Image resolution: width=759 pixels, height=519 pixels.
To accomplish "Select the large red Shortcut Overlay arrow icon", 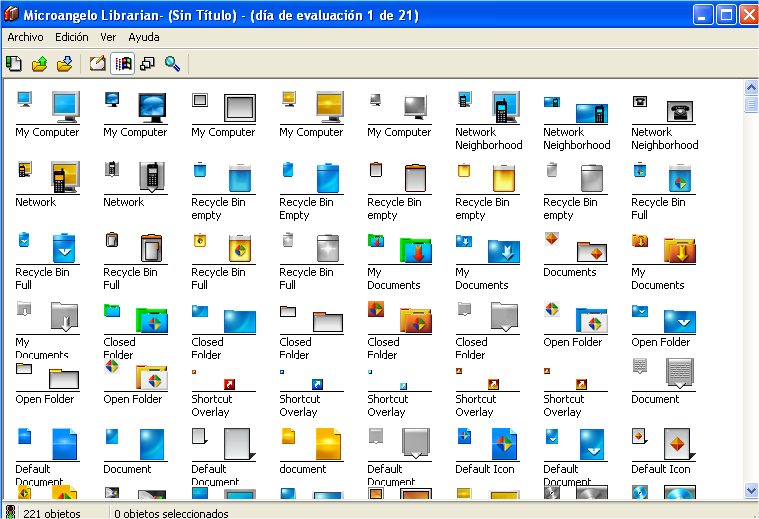I will (229, 384).
